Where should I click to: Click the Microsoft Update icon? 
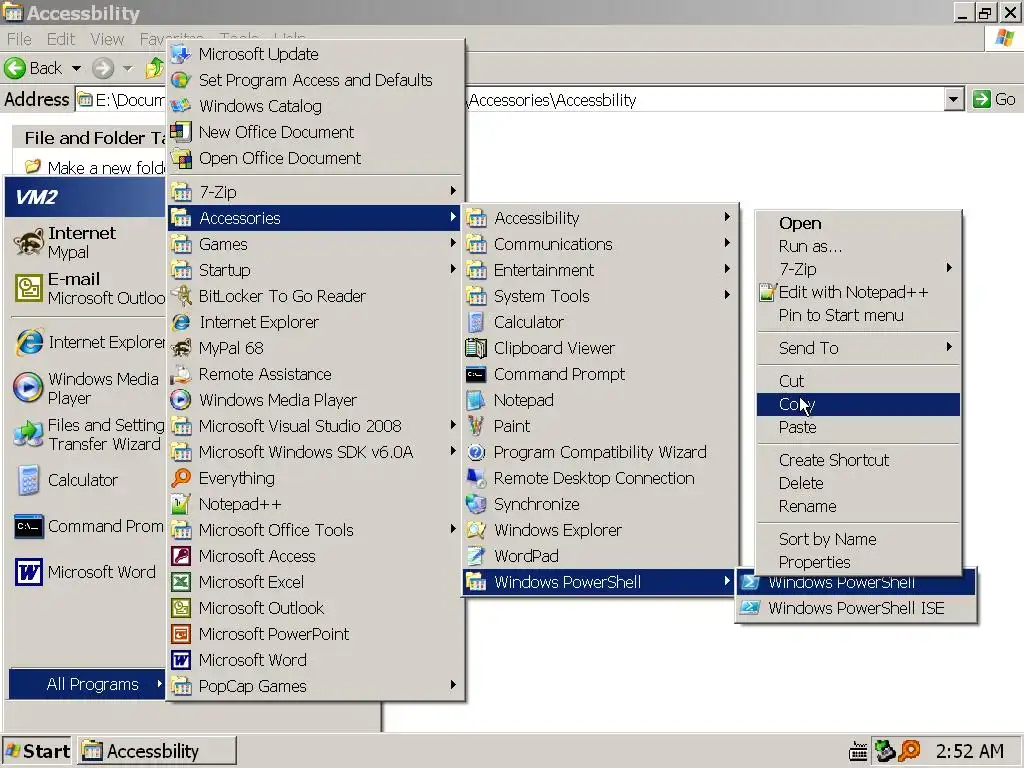tap(180, 54)
